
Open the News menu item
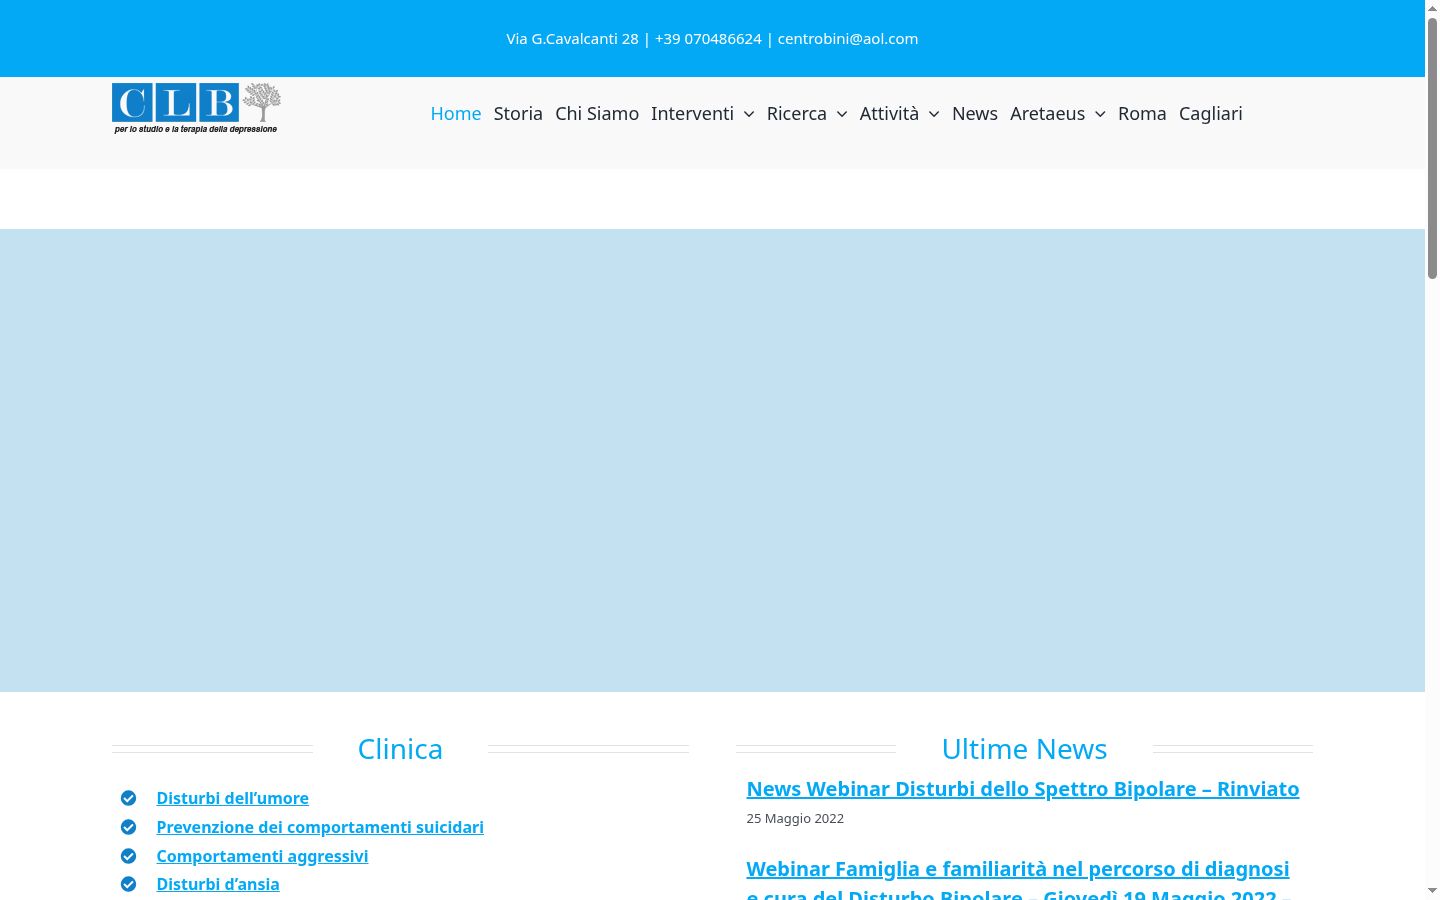point(975,114)
